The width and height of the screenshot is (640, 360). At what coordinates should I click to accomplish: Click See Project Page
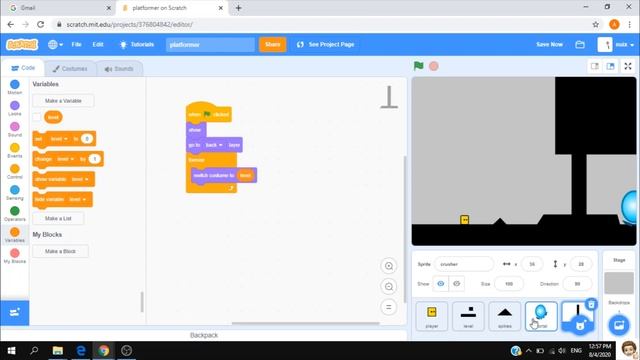[x=326, y=44]
